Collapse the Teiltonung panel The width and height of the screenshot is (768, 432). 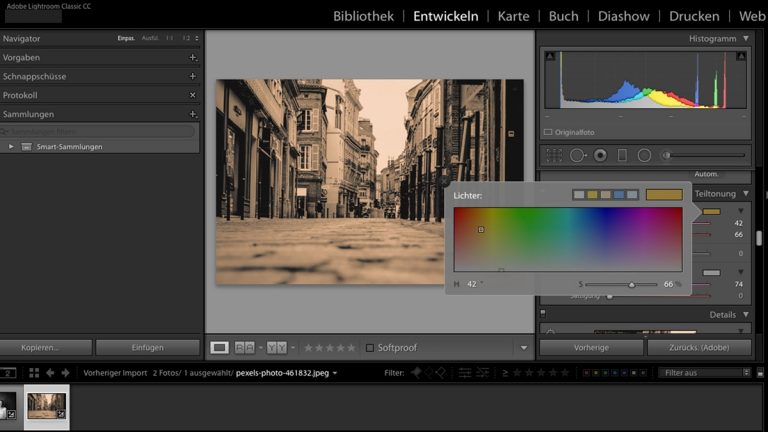[x=744, y=193]
